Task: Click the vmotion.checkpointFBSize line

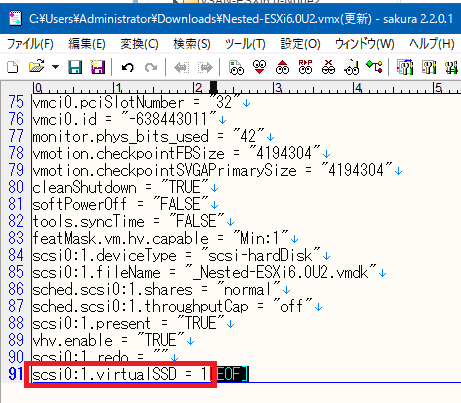Action: click(177, 153)
